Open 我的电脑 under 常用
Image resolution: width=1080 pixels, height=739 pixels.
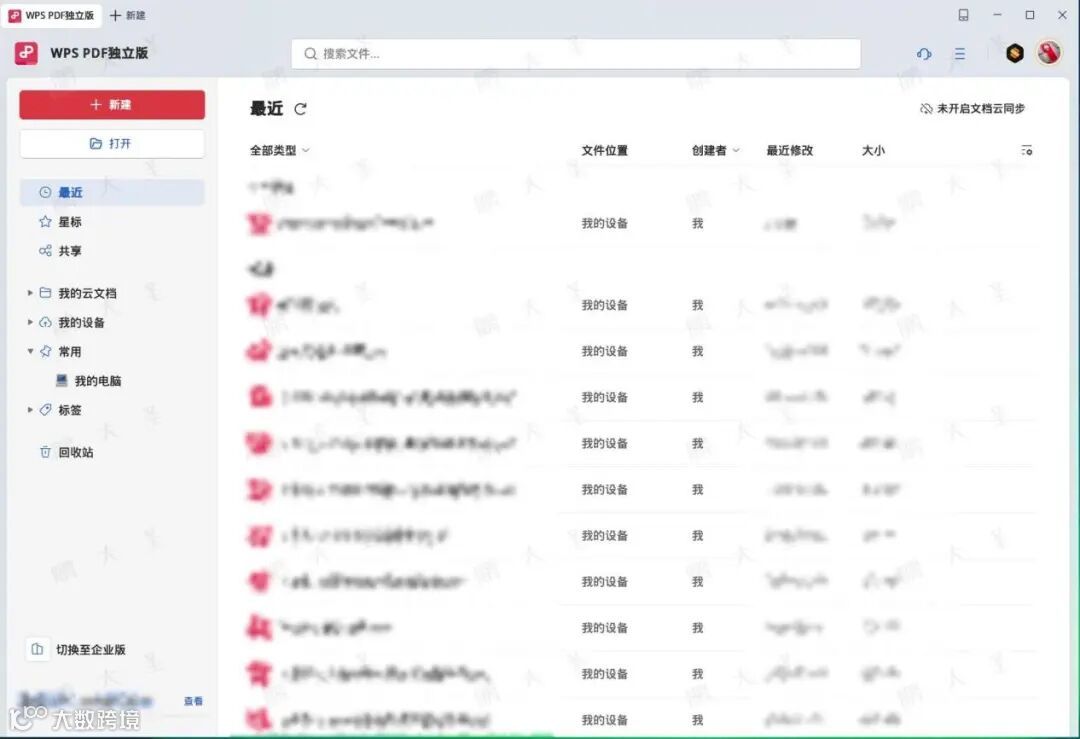(x=97, y=381)
